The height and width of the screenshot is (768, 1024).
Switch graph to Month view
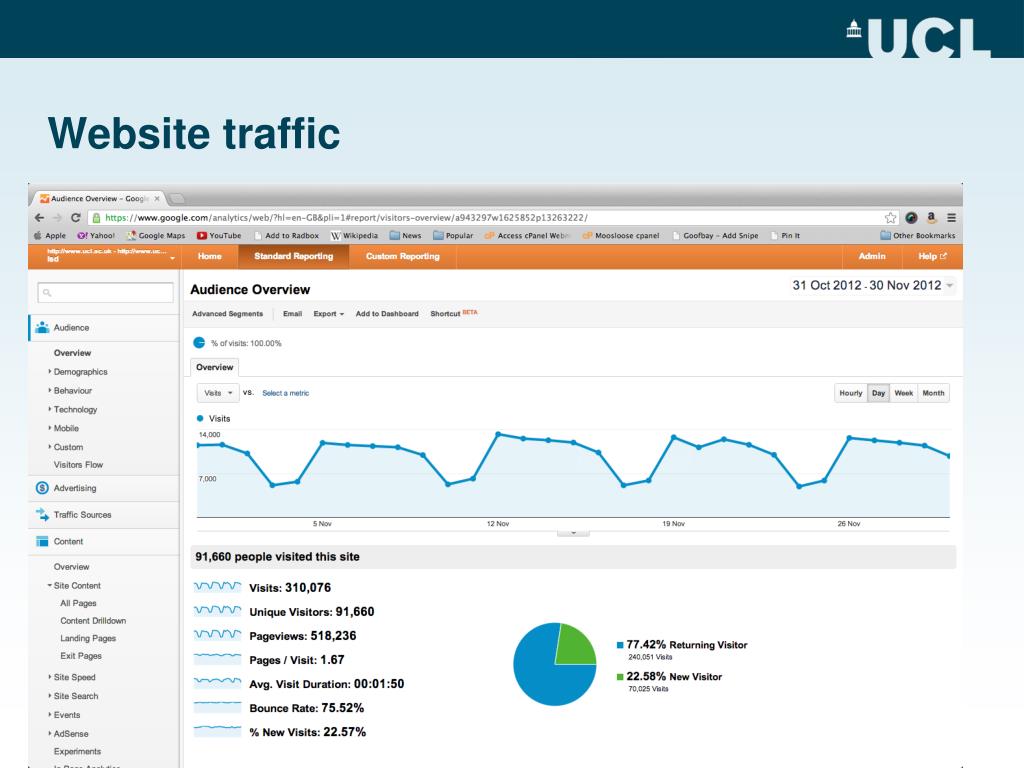(933, 393)
